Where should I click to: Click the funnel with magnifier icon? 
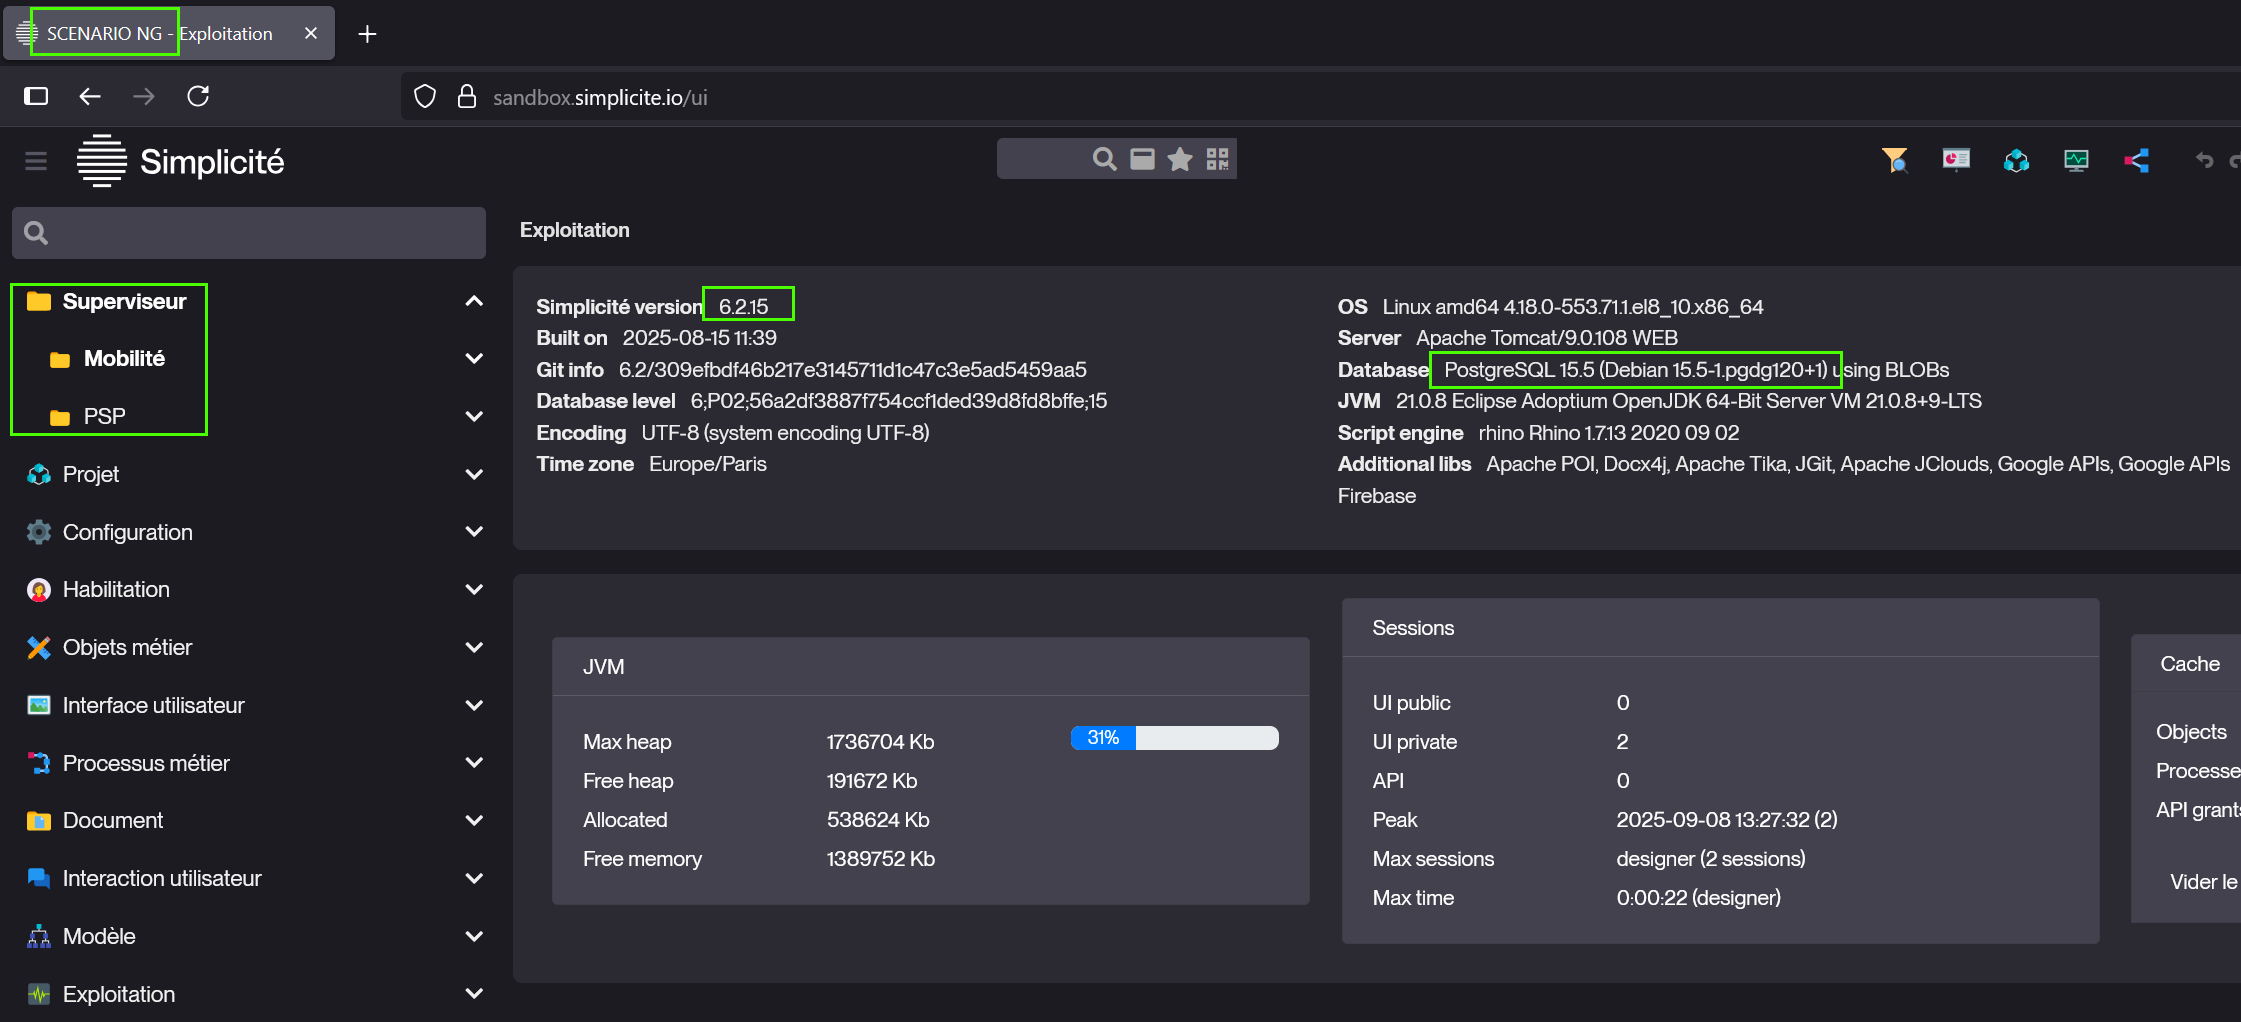tap(1894, 160)
